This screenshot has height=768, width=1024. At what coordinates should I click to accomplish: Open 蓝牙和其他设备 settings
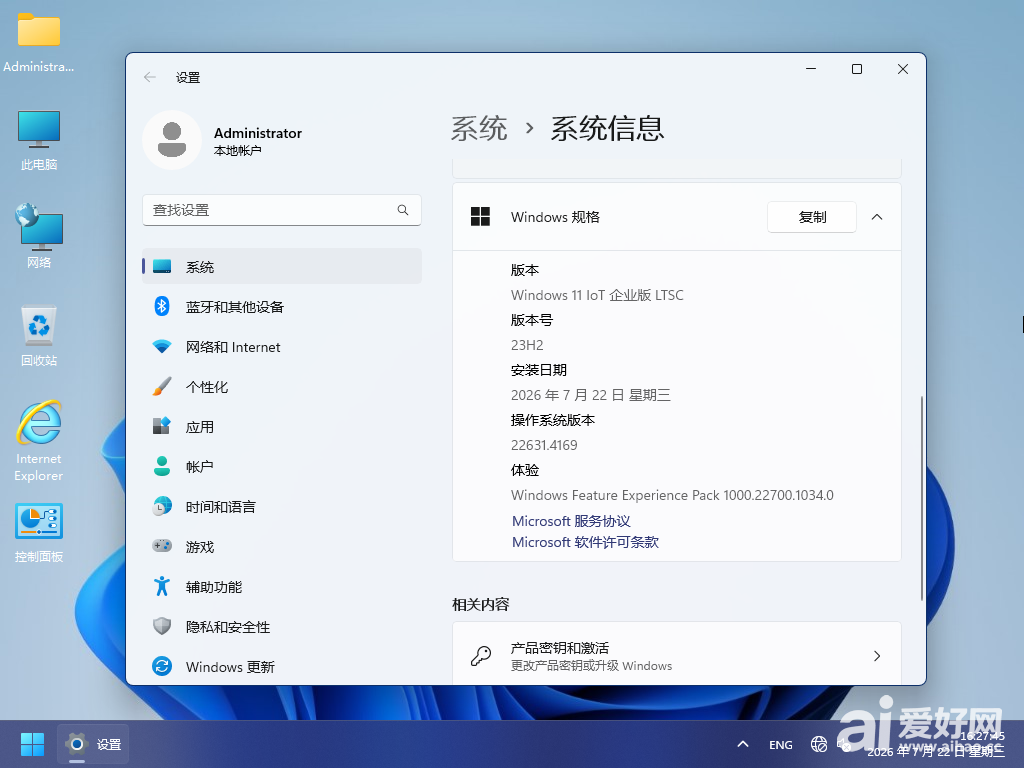tap(281, 306)
